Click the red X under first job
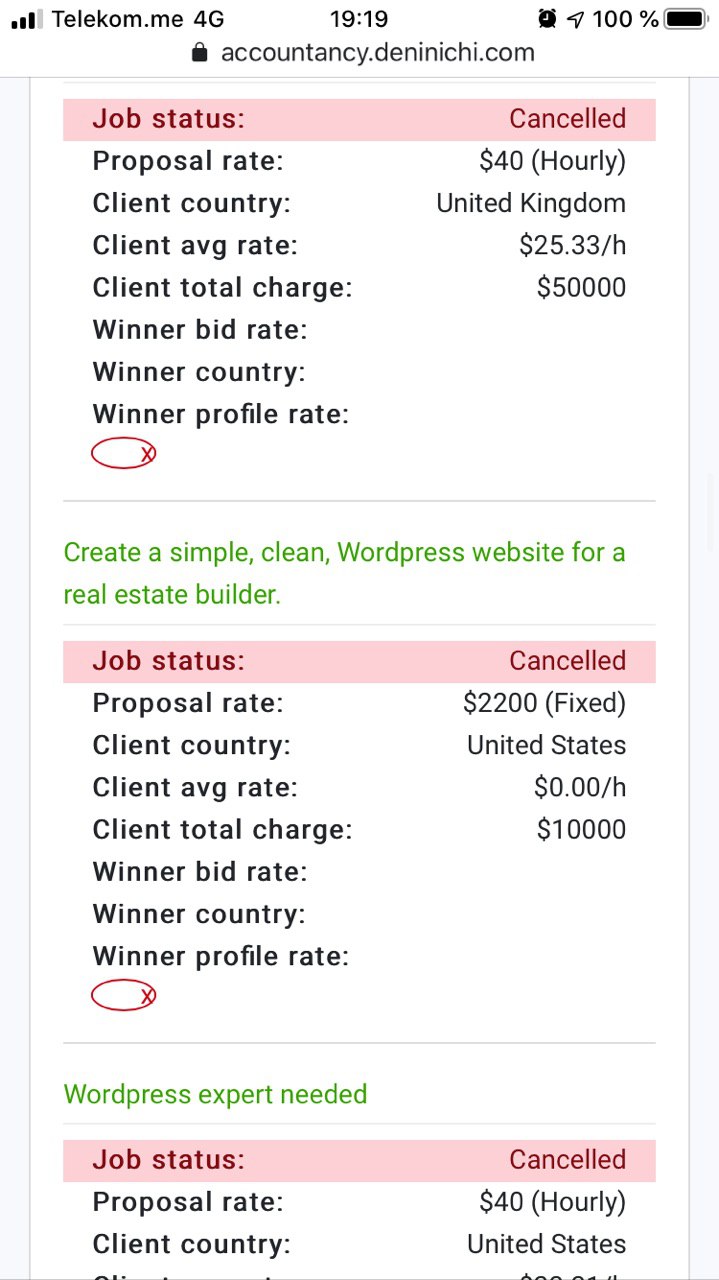 pyautogui.click(x=147, y=454)
